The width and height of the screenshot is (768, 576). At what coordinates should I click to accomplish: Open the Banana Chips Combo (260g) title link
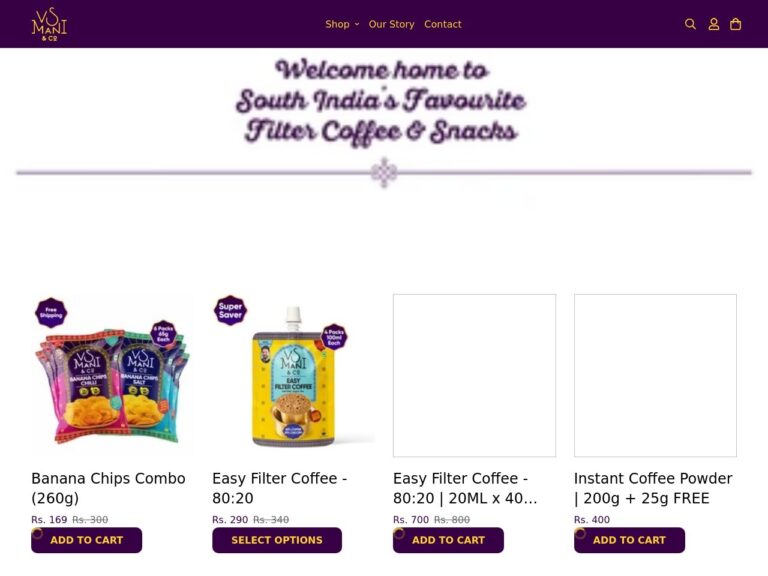pyautogui.click(x=108, y=488)
